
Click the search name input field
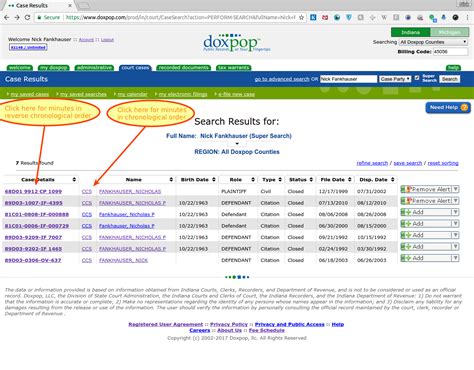point(348,79)
